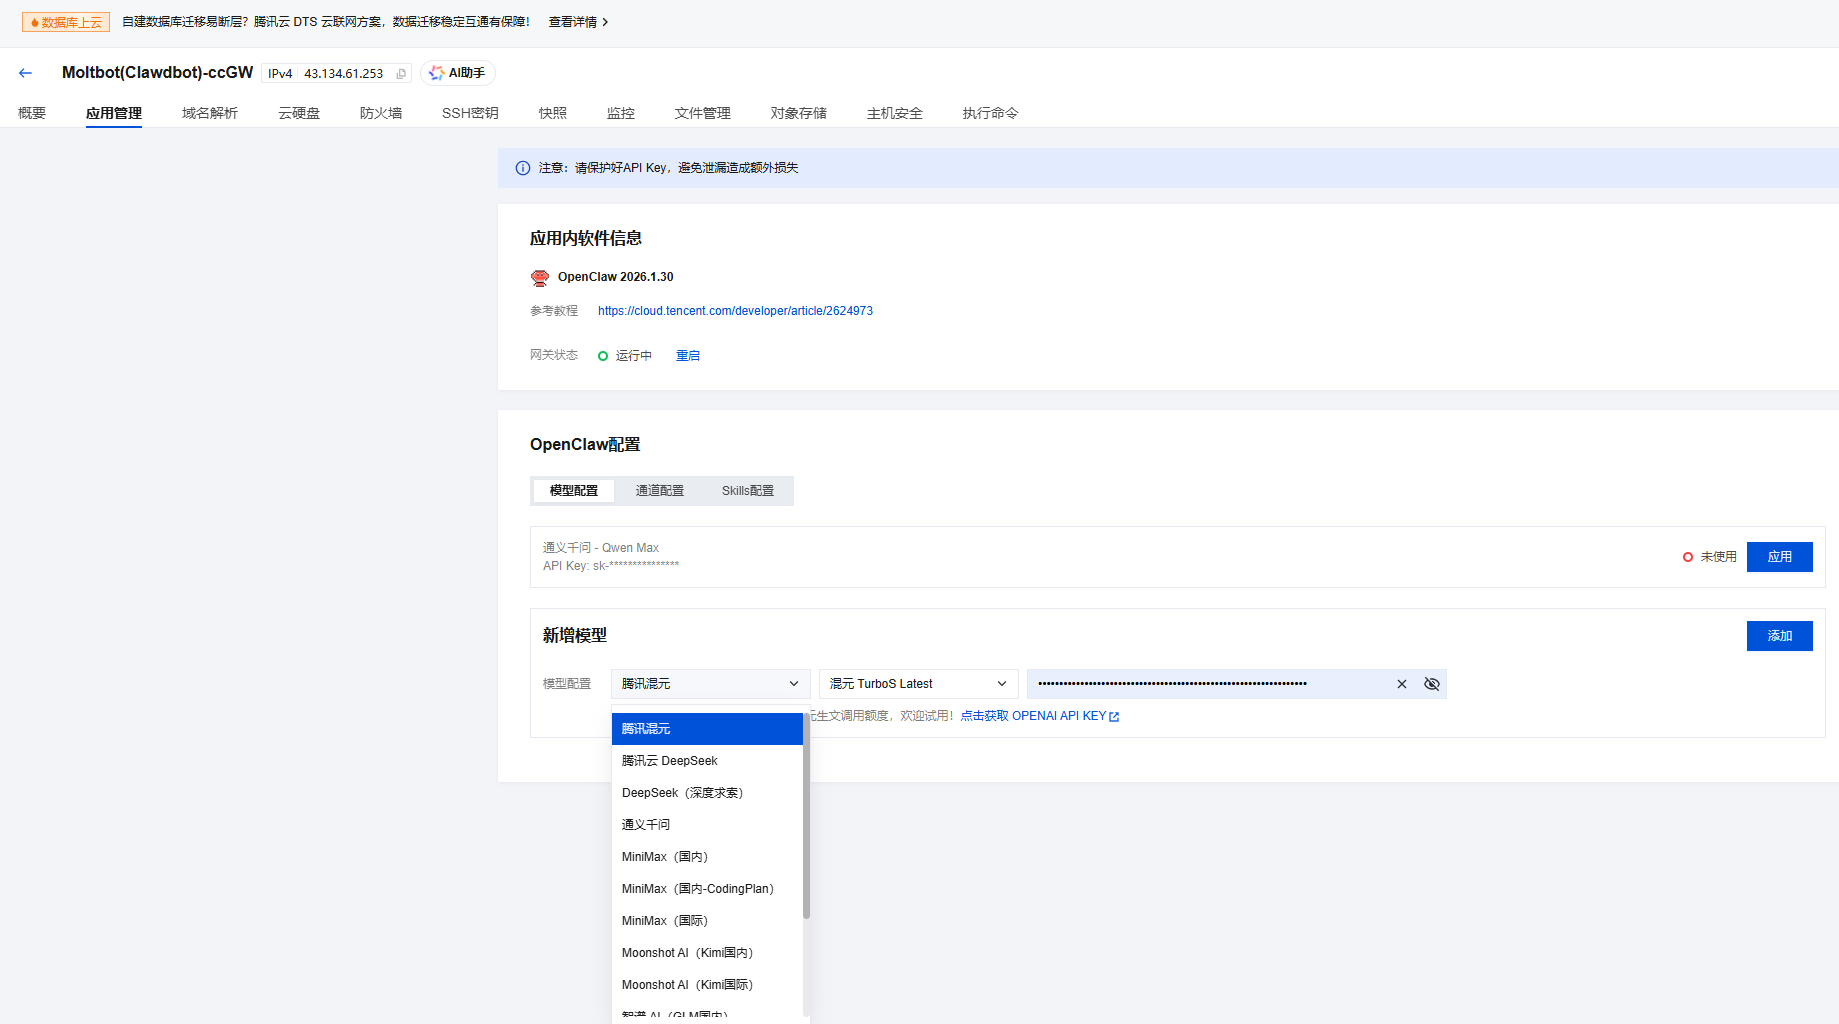Pick Moonshot AI(Kimi国内) option
The image size is (1839, 1024).
tap(707, 953)
